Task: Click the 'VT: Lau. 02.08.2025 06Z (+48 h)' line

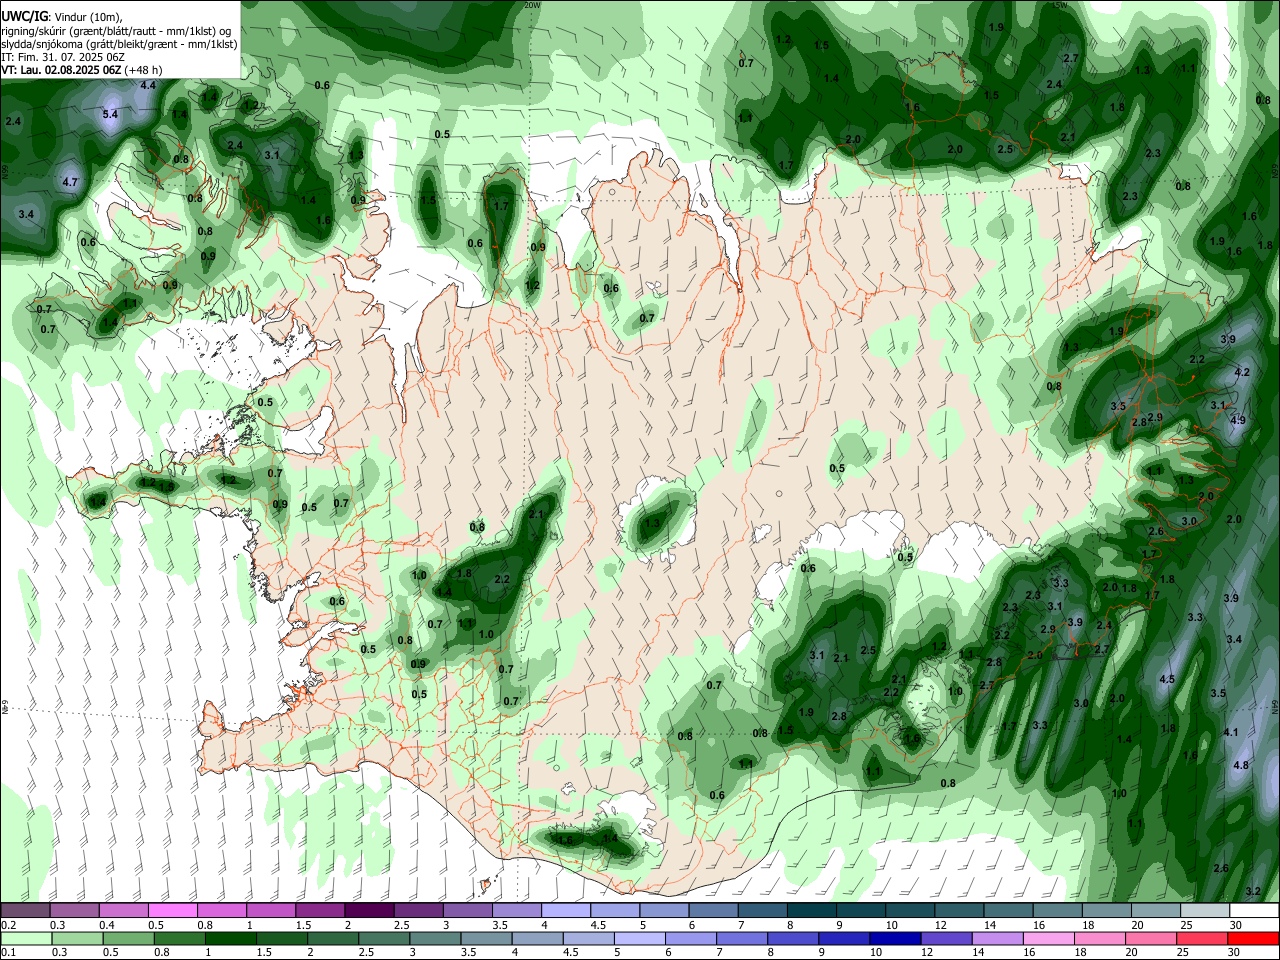Action: (81, 70)
